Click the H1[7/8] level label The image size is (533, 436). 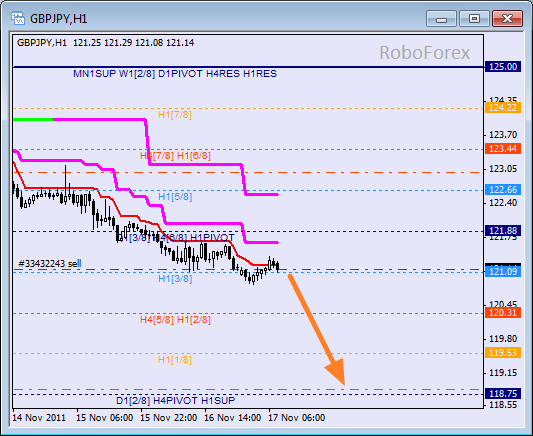point(175,115)
